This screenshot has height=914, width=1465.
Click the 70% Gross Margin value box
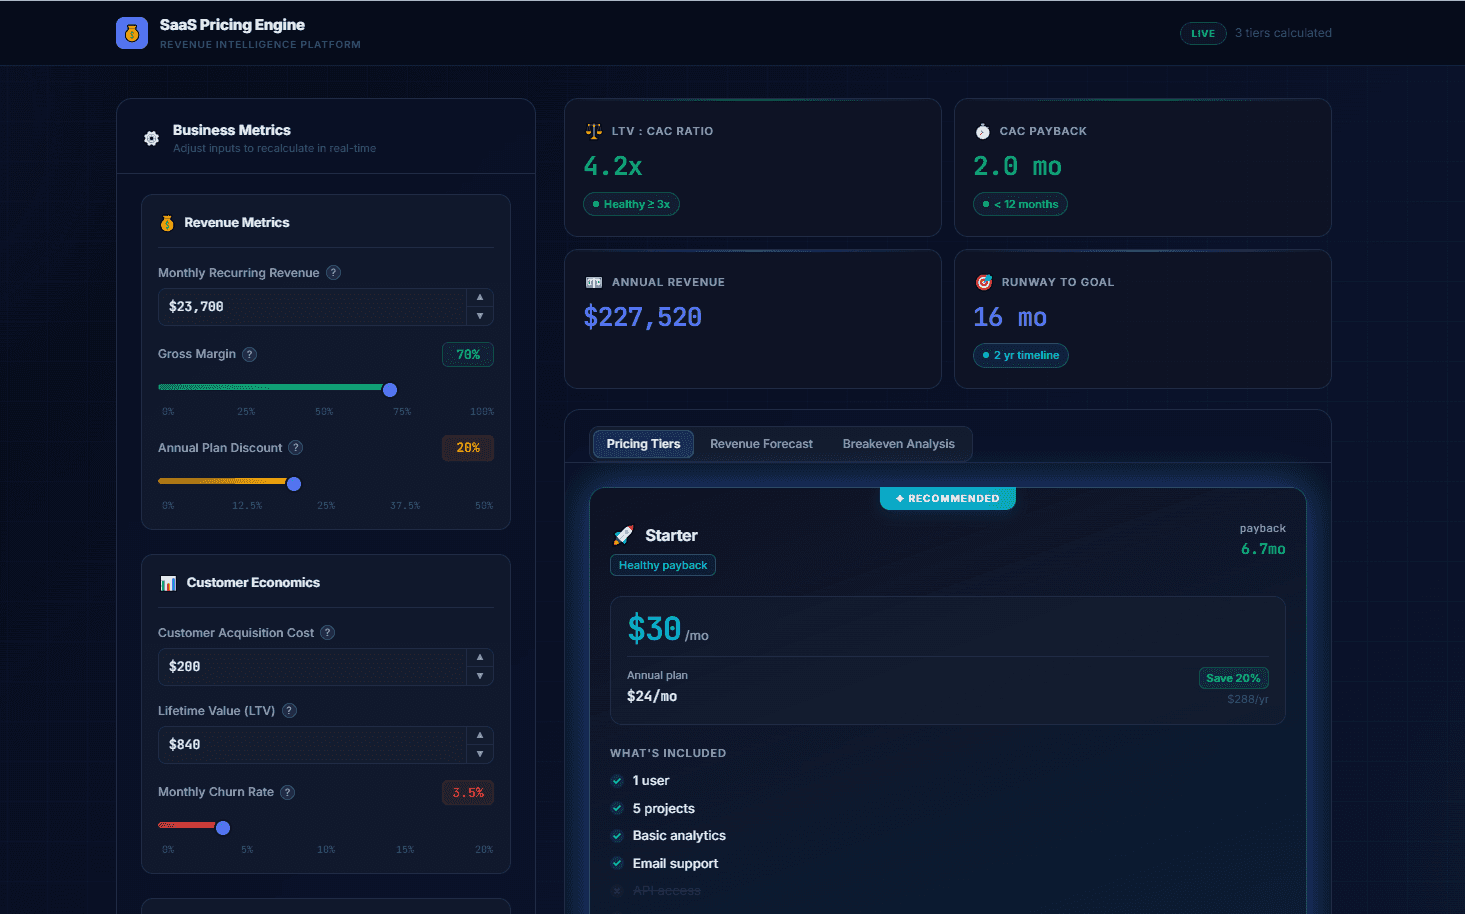point(468,355)
